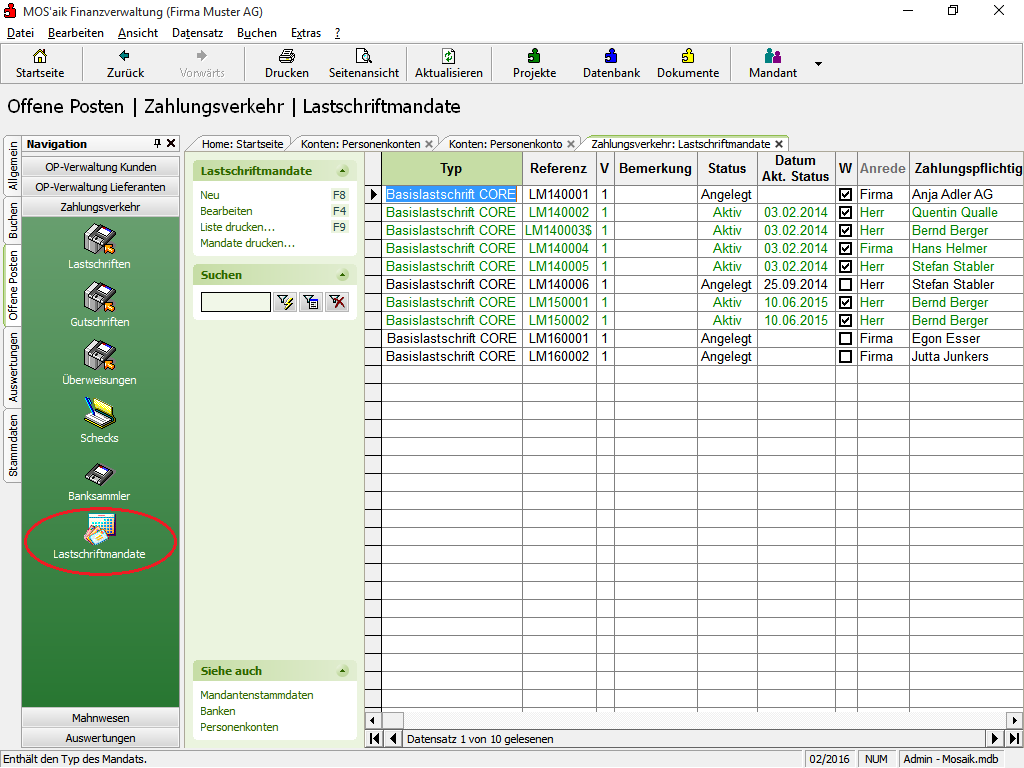Open Schecks in the navigation pane
Viewport: 1024px width, 768px height.
(99, 422)
